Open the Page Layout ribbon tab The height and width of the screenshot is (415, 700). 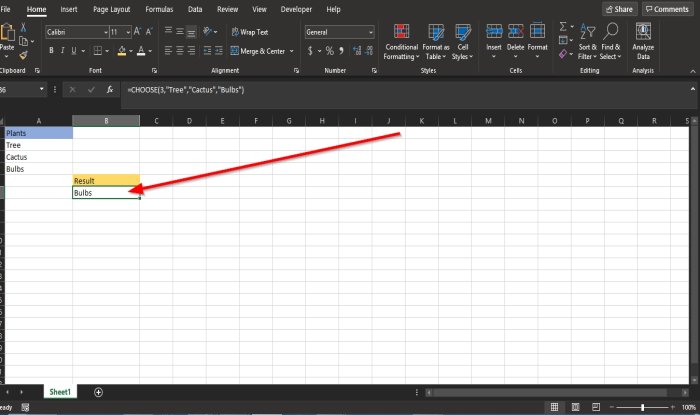click(112, 9)
